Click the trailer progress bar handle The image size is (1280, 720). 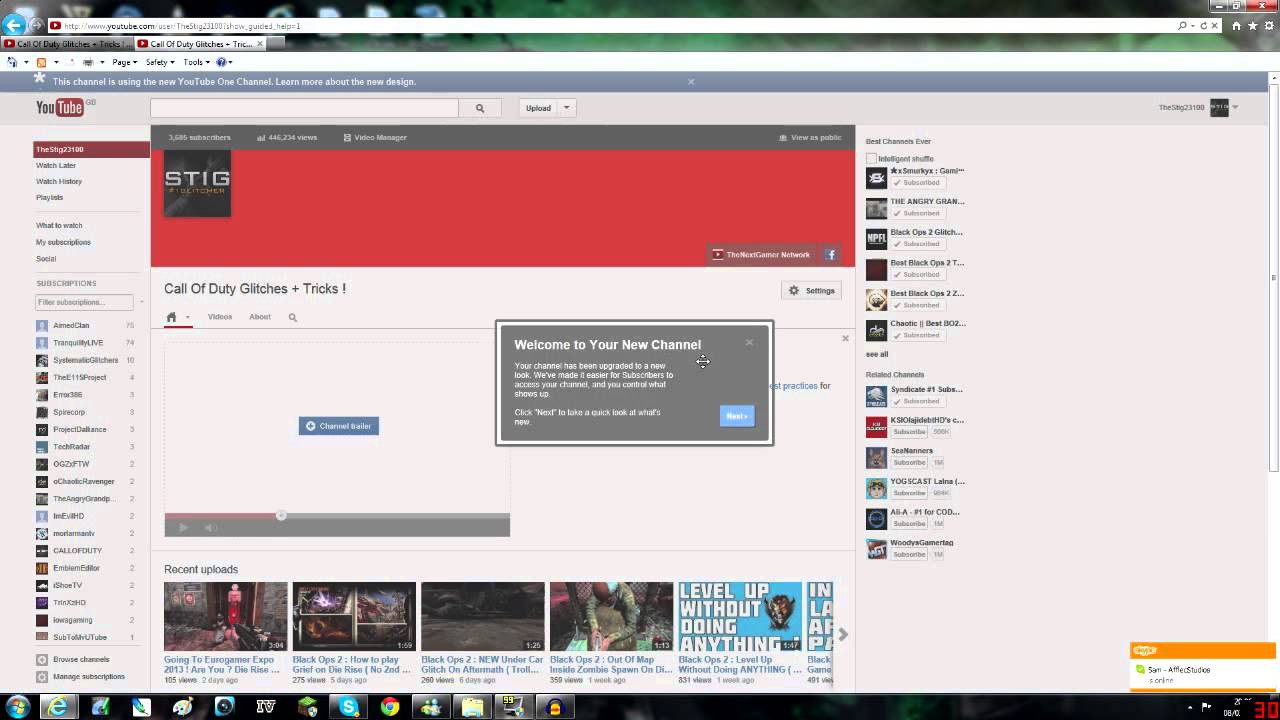tap(281, 515)
